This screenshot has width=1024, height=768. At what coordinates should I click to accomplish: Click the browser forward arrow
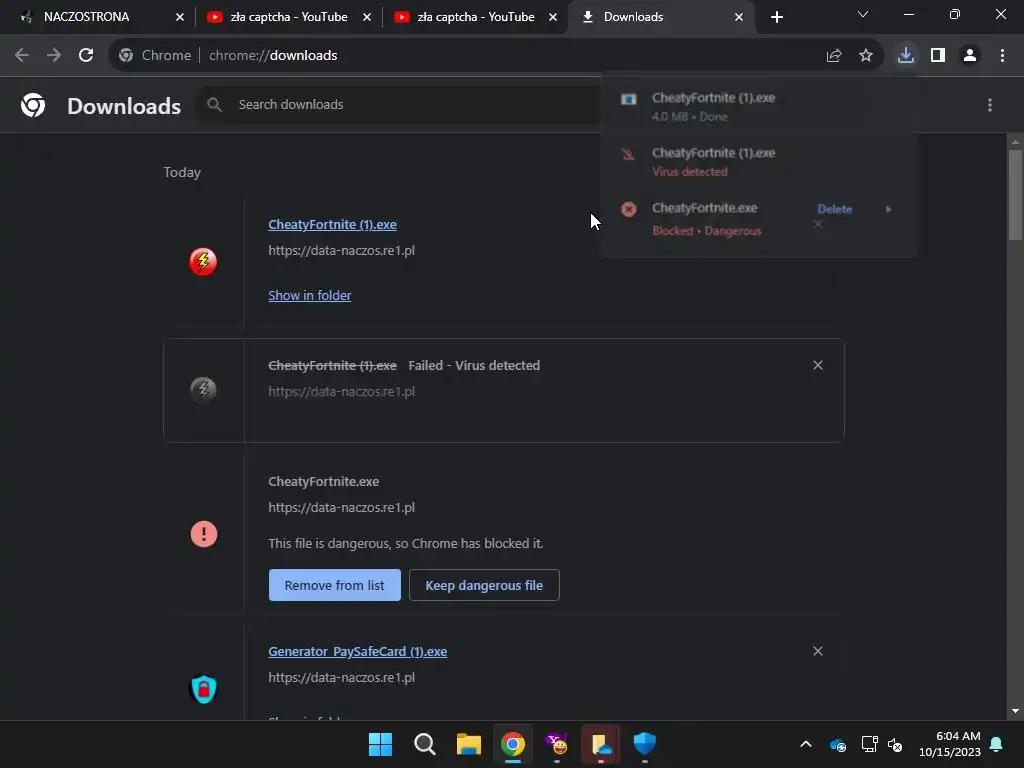click(x=54, y=56)
